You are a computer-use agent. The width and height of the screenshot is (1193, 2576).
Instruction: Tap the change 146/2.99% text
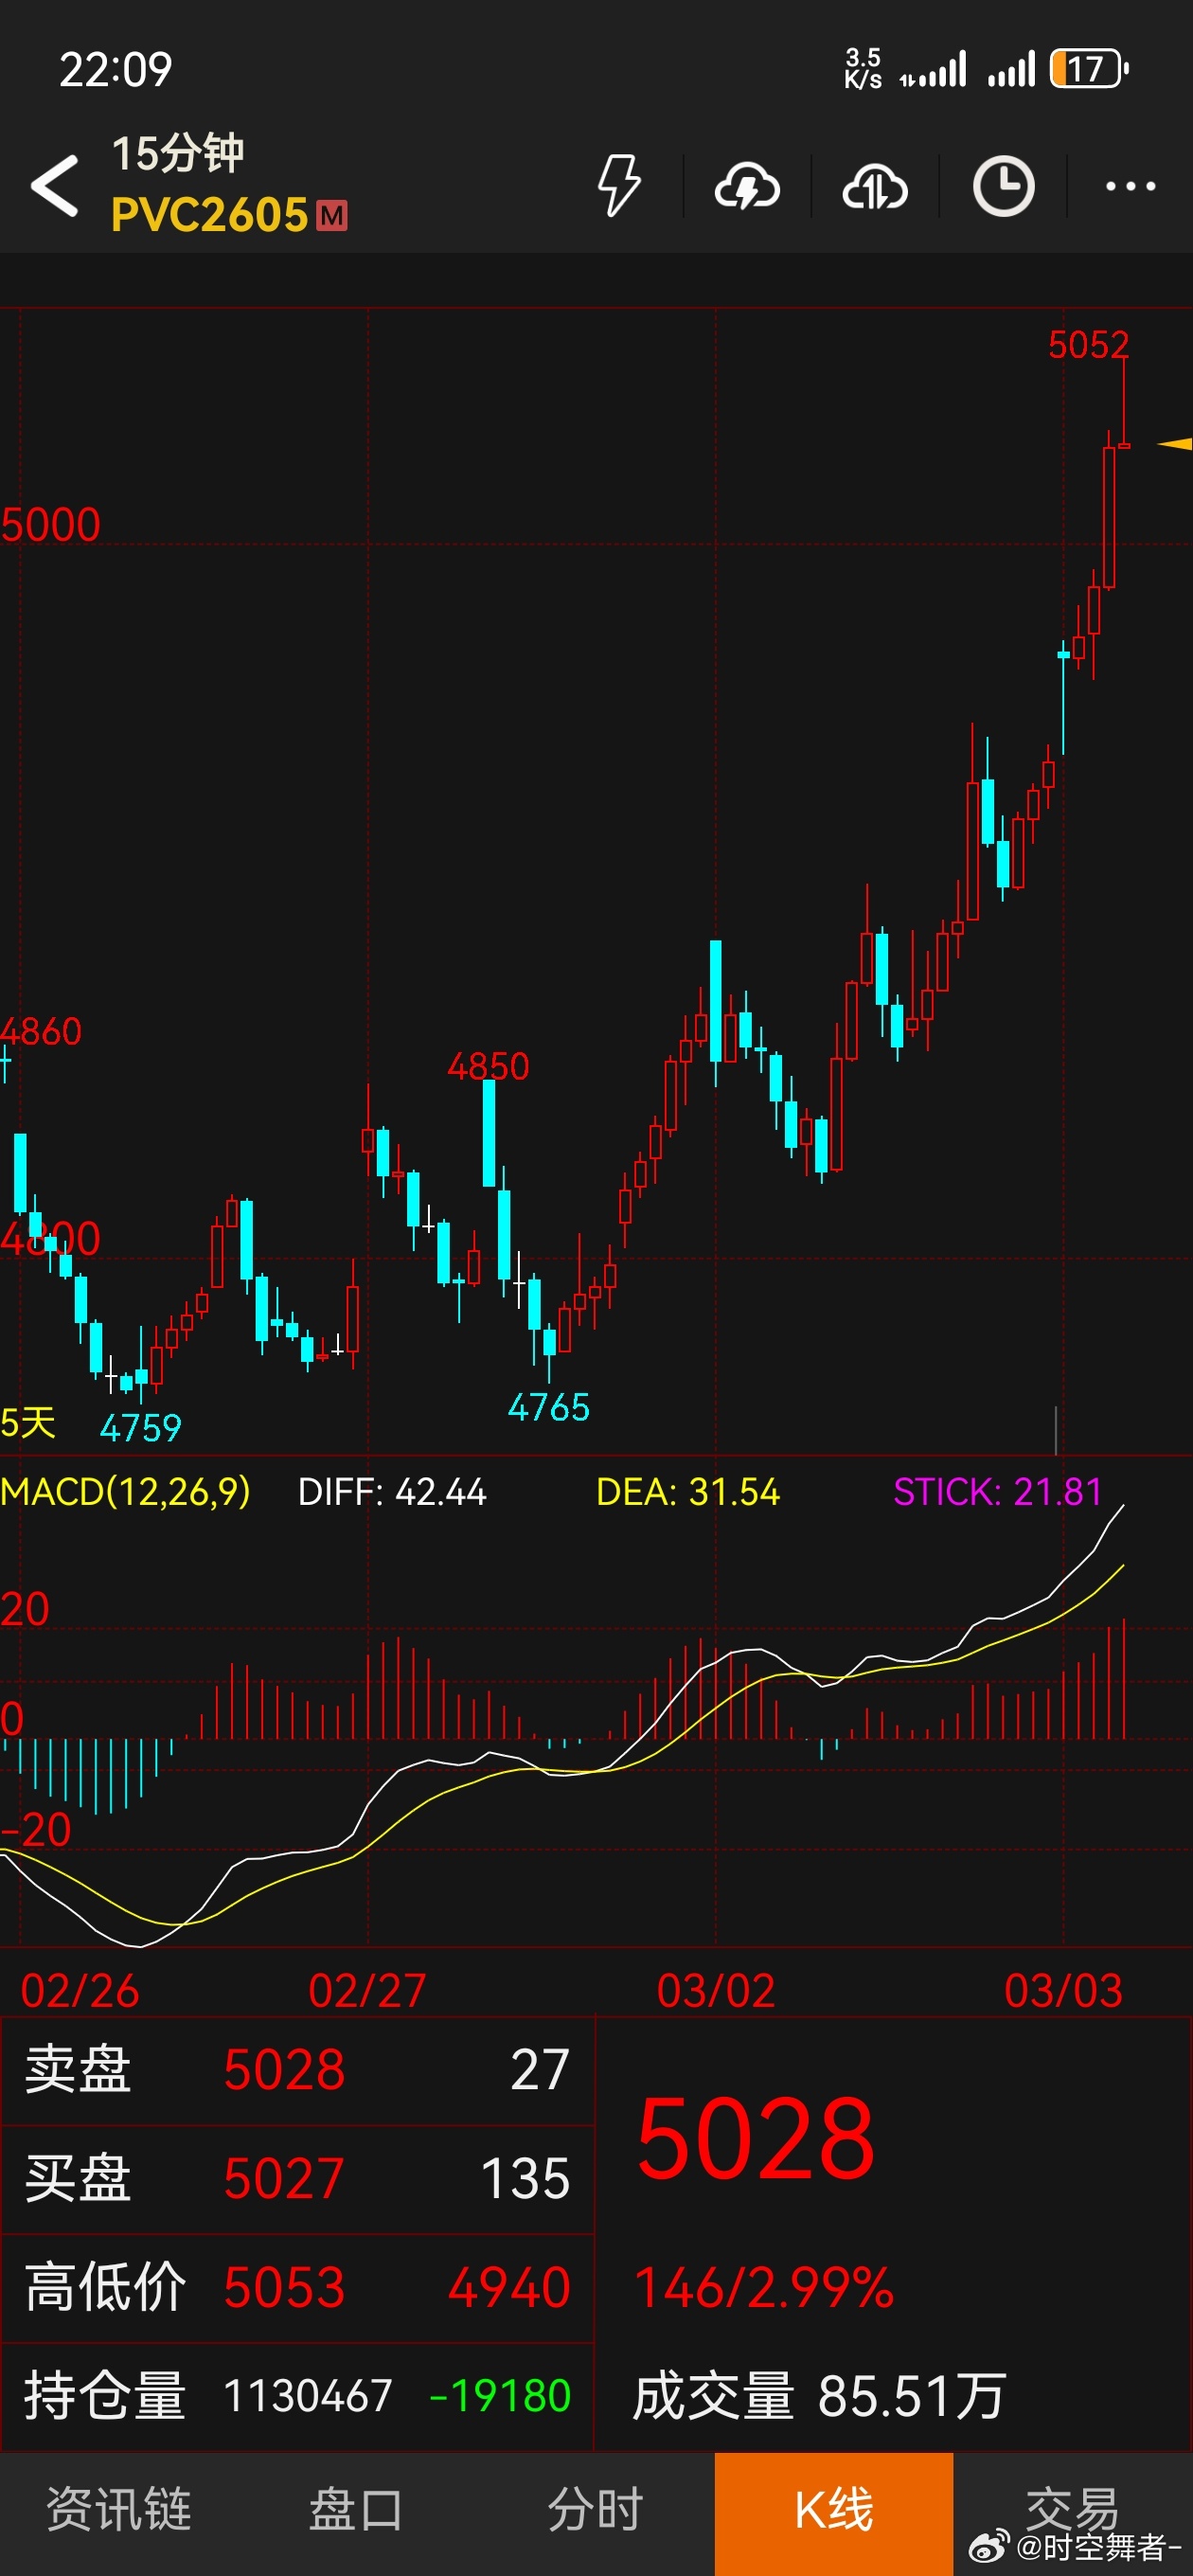764,2288
